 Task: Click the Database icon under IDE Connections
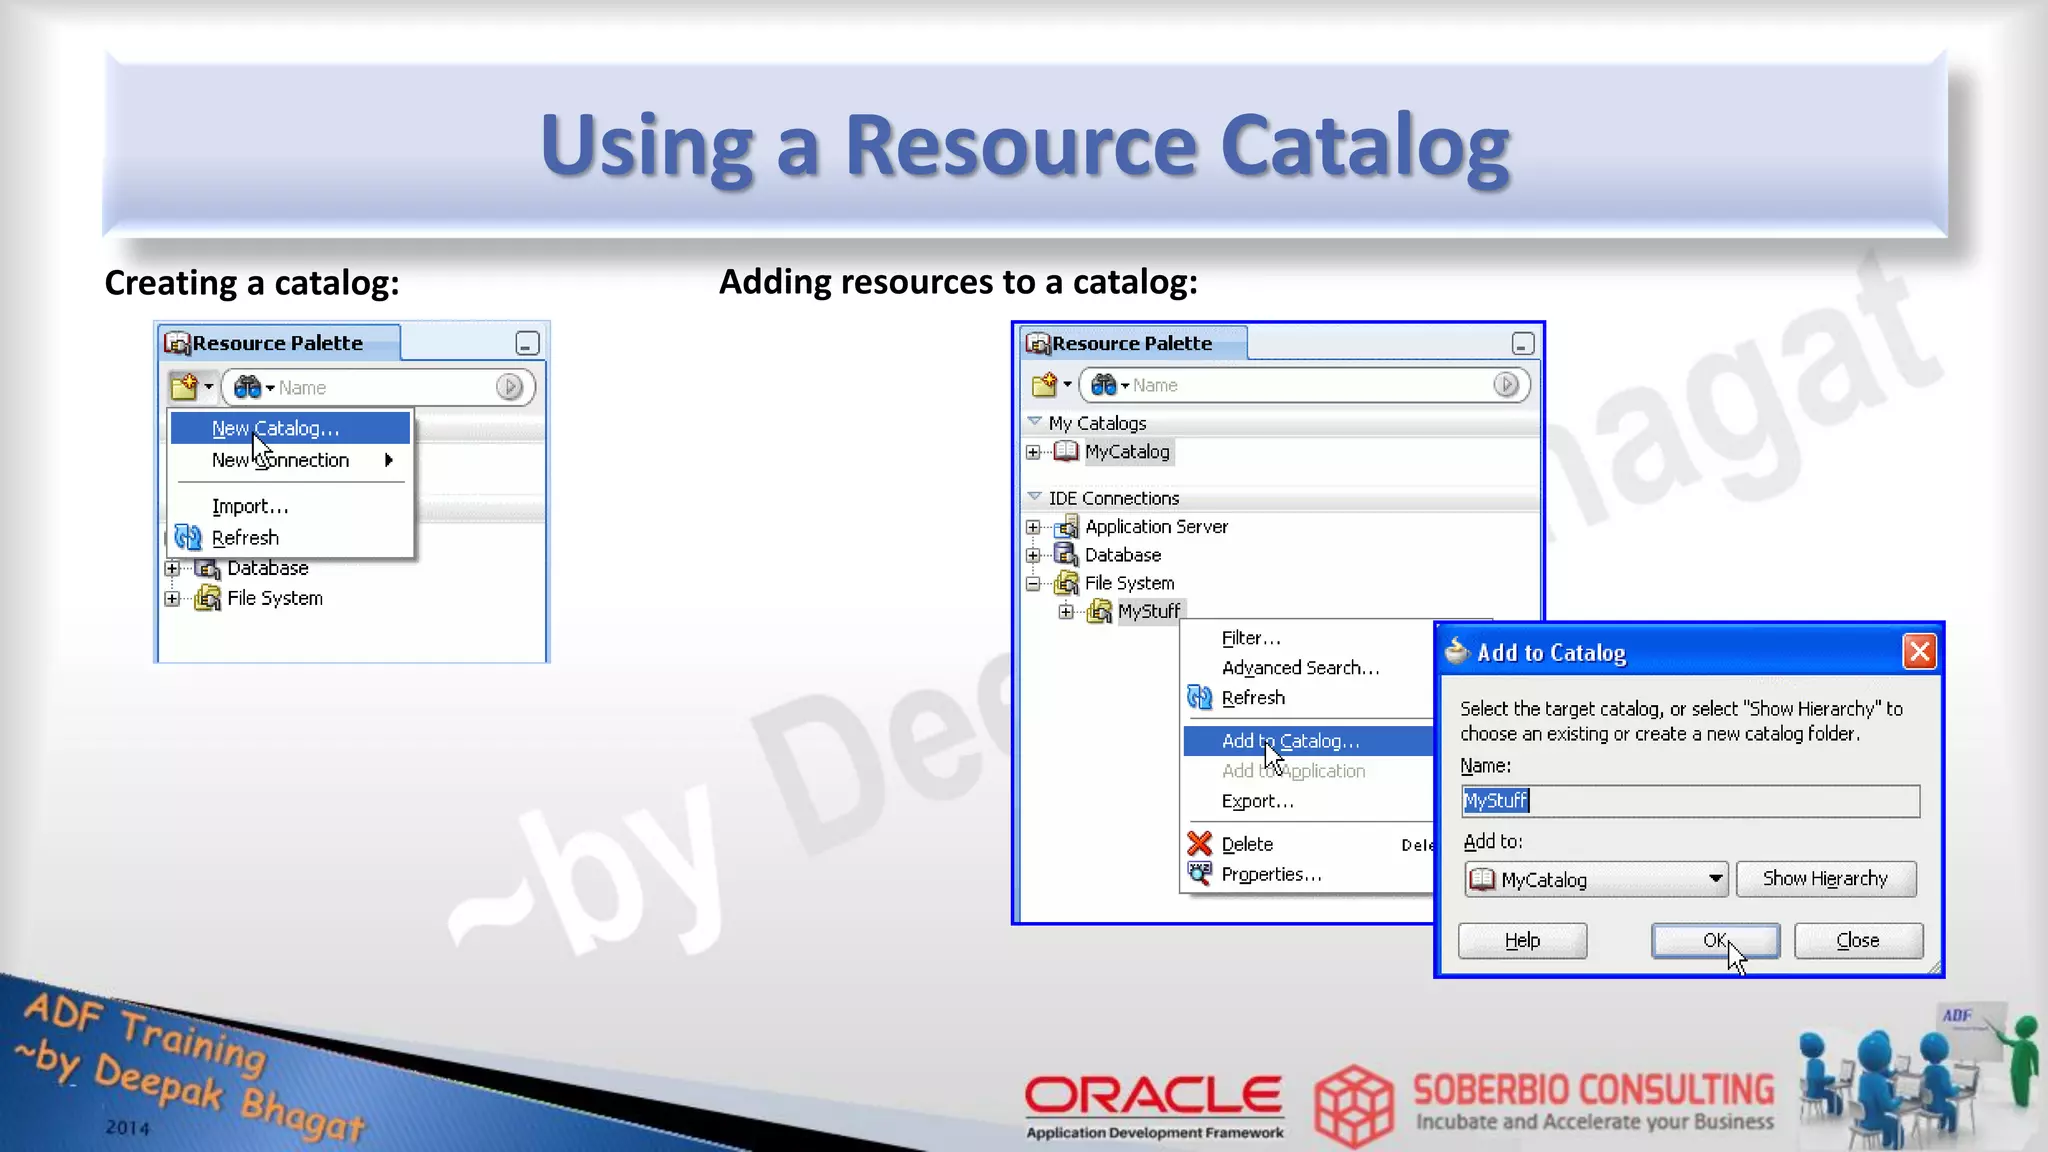click(x=1066, y=554)
